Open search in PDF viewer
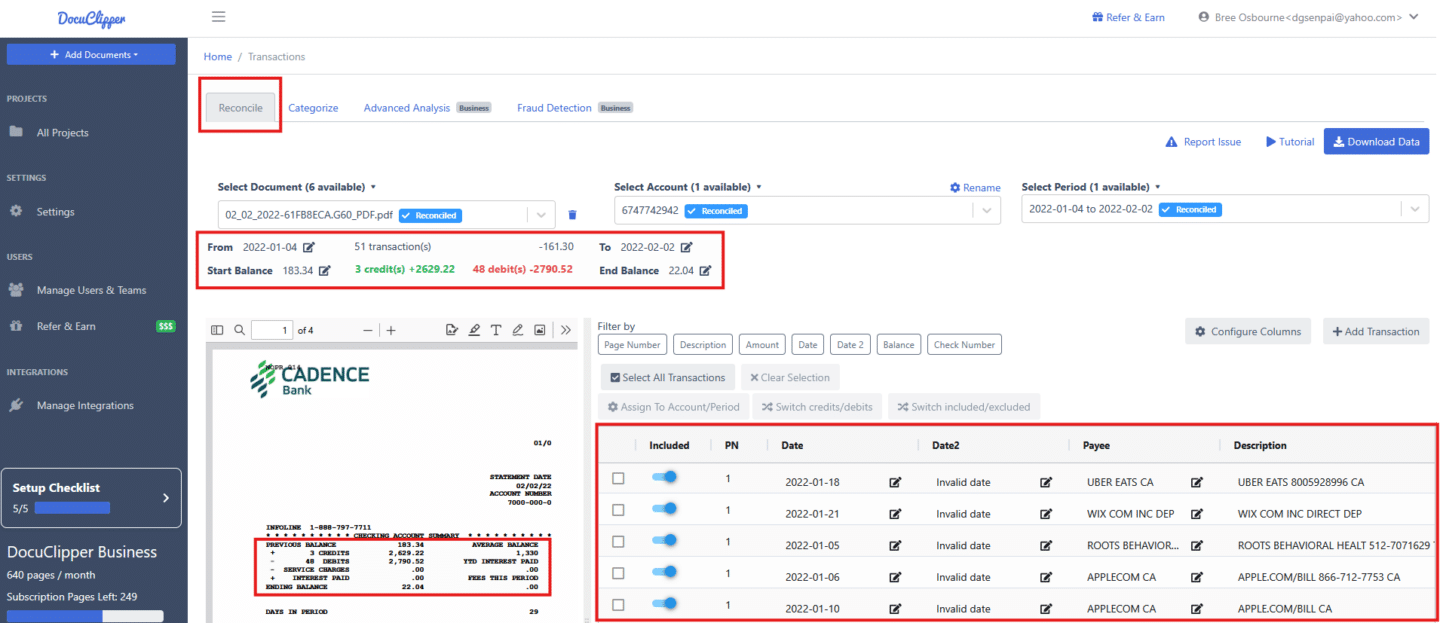Image resolution: width=1440 pixels, height=623 pixels. point(239,330)
